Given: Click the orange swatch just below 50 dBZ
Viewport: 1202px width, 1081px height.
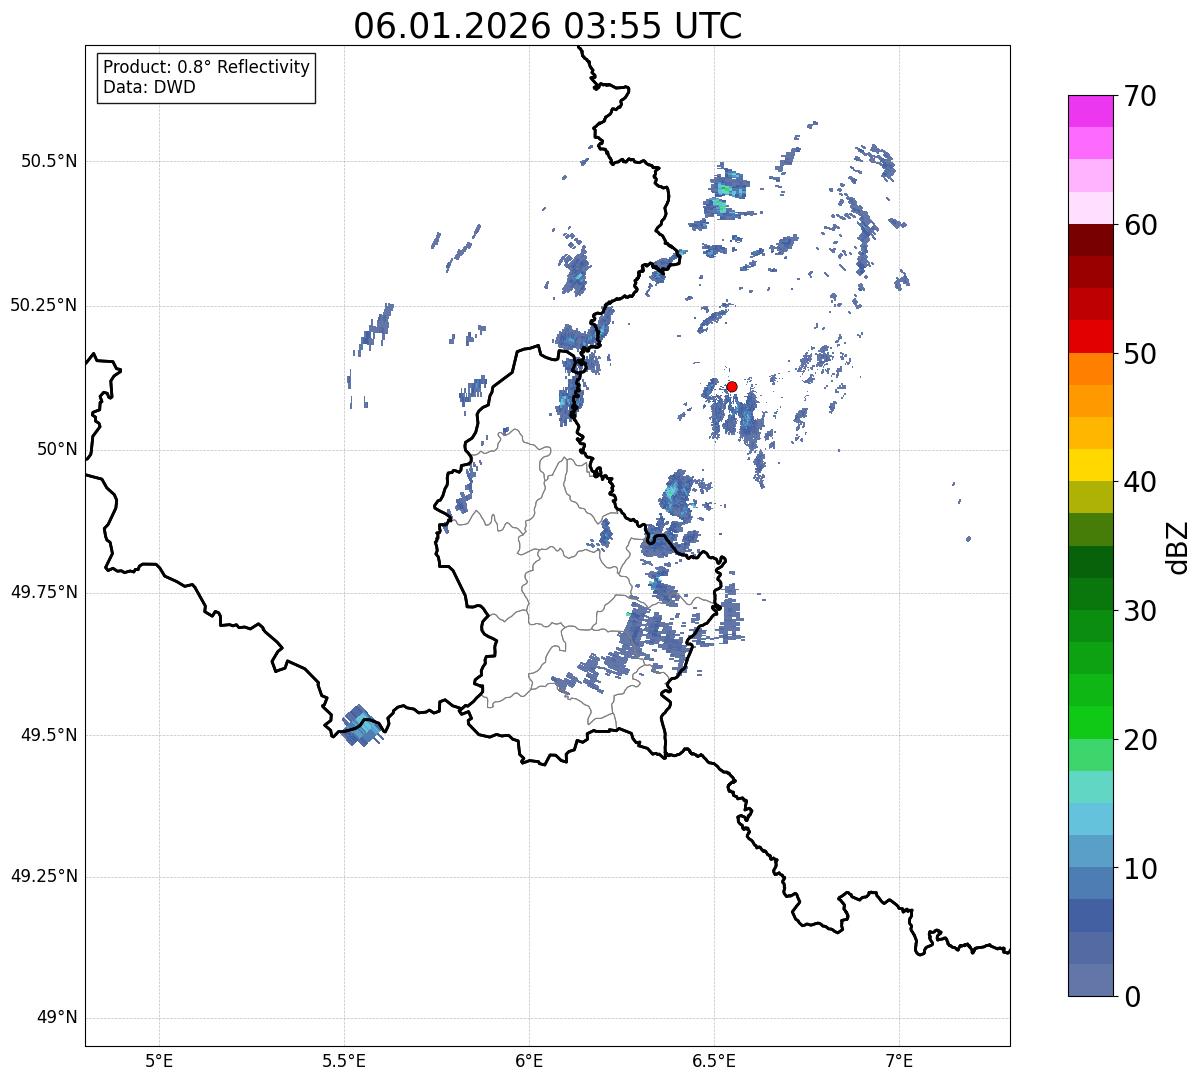Looking at the screenshot, I should (1090, 369).
